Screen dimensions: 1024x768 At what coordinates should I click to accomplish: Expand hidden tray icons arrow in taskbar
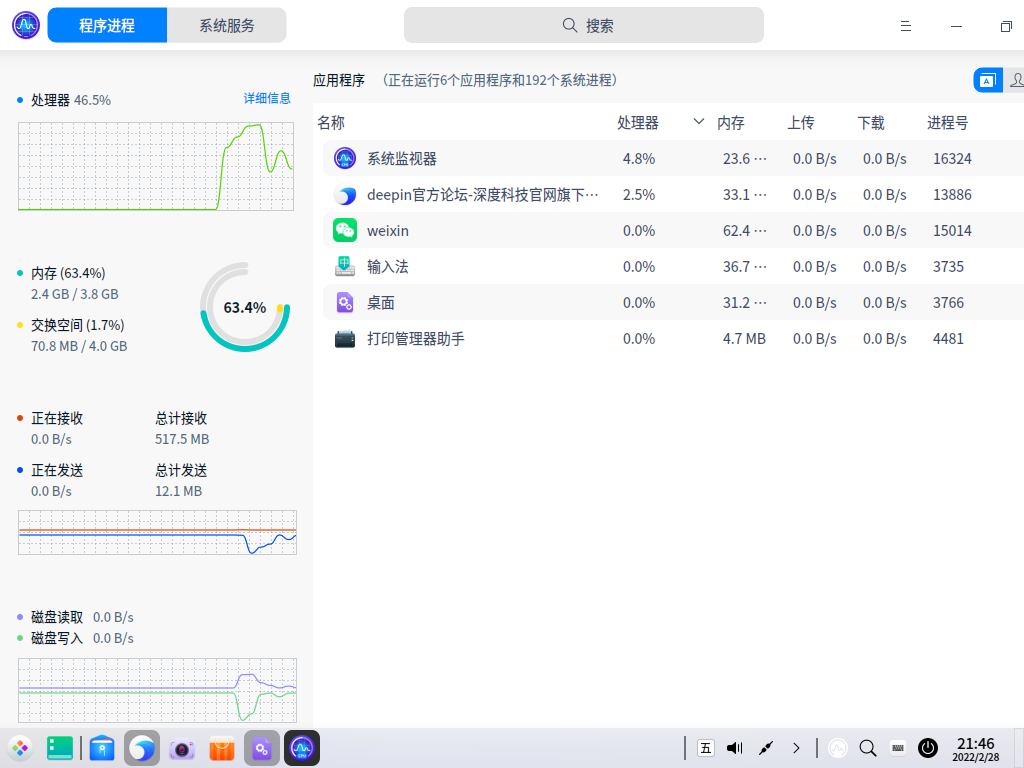[x=796, y=748]
